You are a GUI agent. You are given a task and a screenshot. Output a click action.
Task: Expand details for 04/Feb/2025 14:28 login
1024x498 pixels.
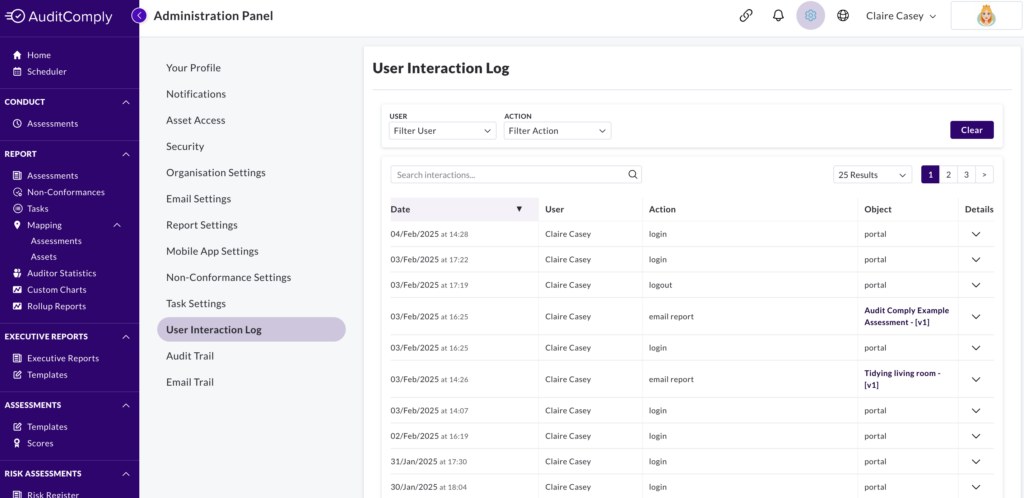coord(976,234)
